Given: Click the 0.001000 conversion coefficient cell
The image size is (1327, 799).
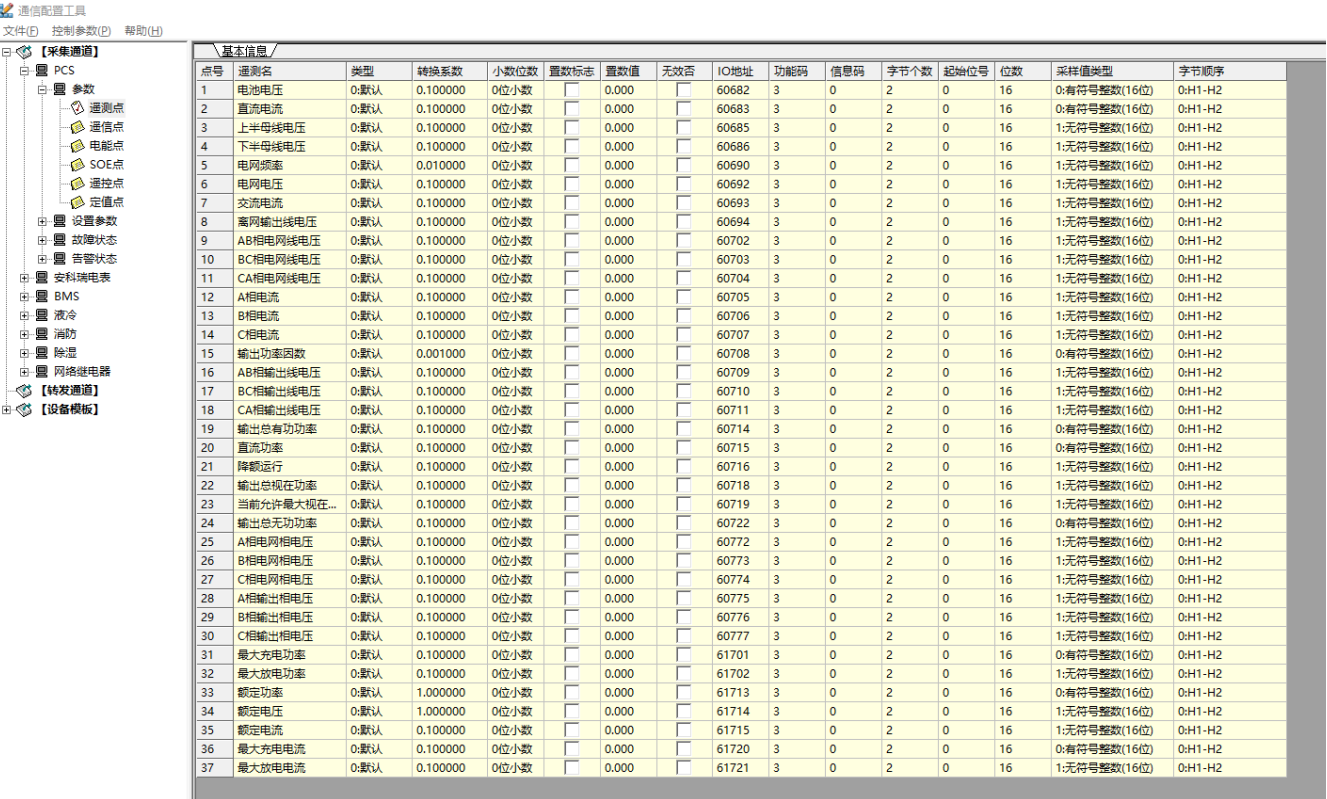Looking at the screenshot, I should (x=450, y=354).
